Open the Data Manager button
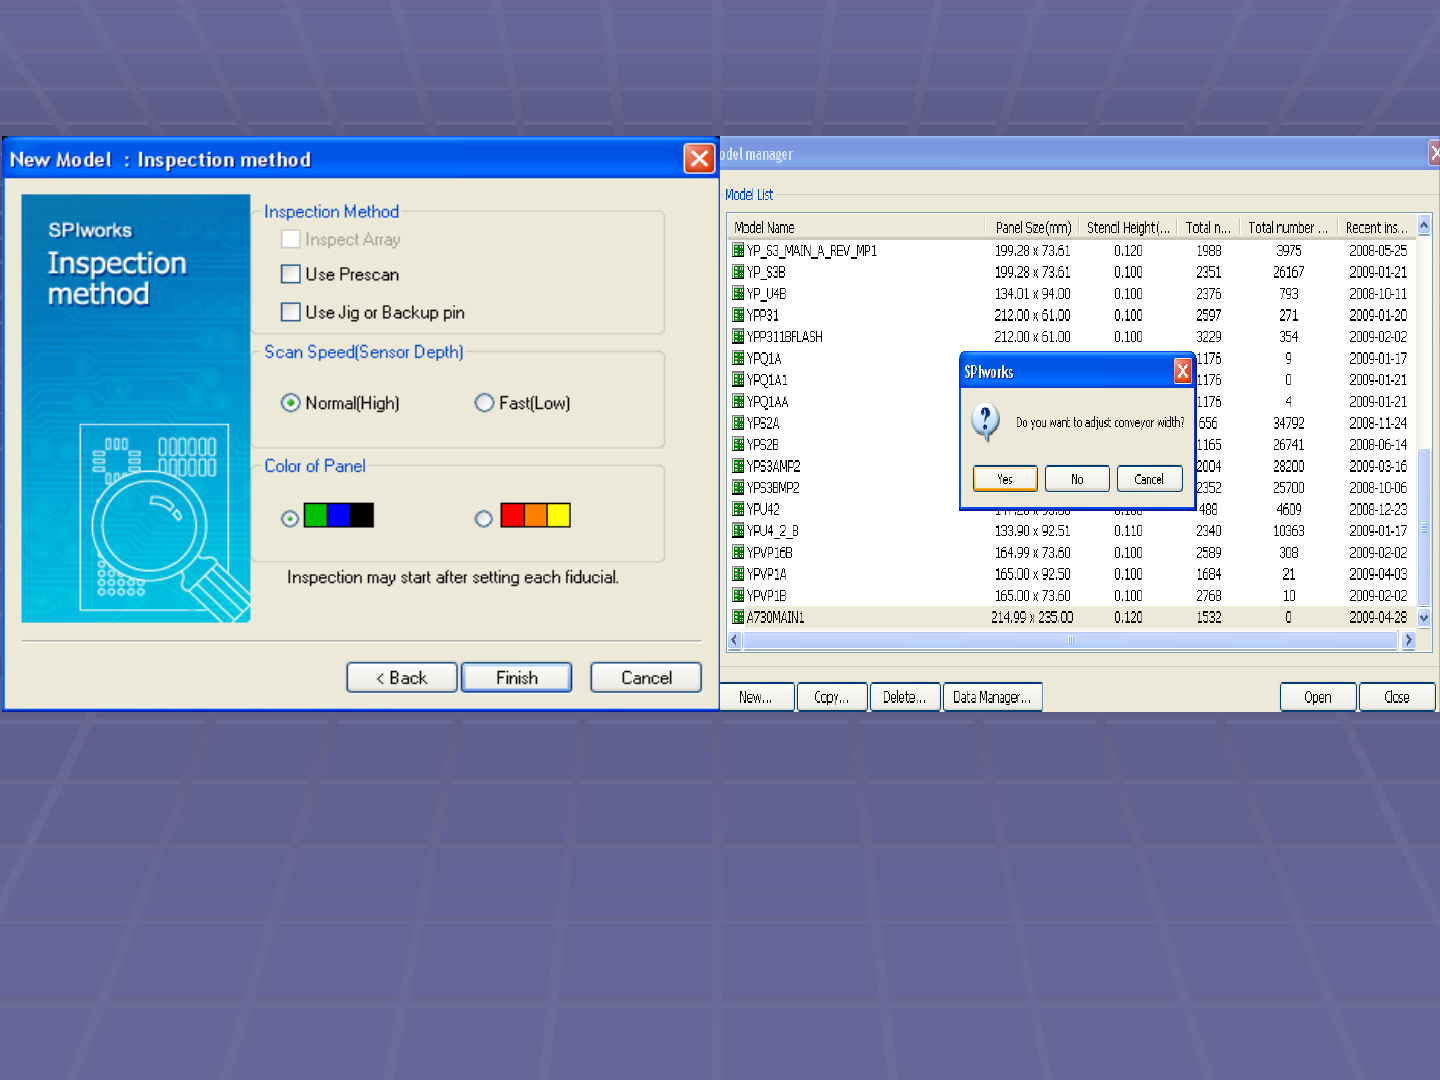1440x1080 pixels. point(992,697)
